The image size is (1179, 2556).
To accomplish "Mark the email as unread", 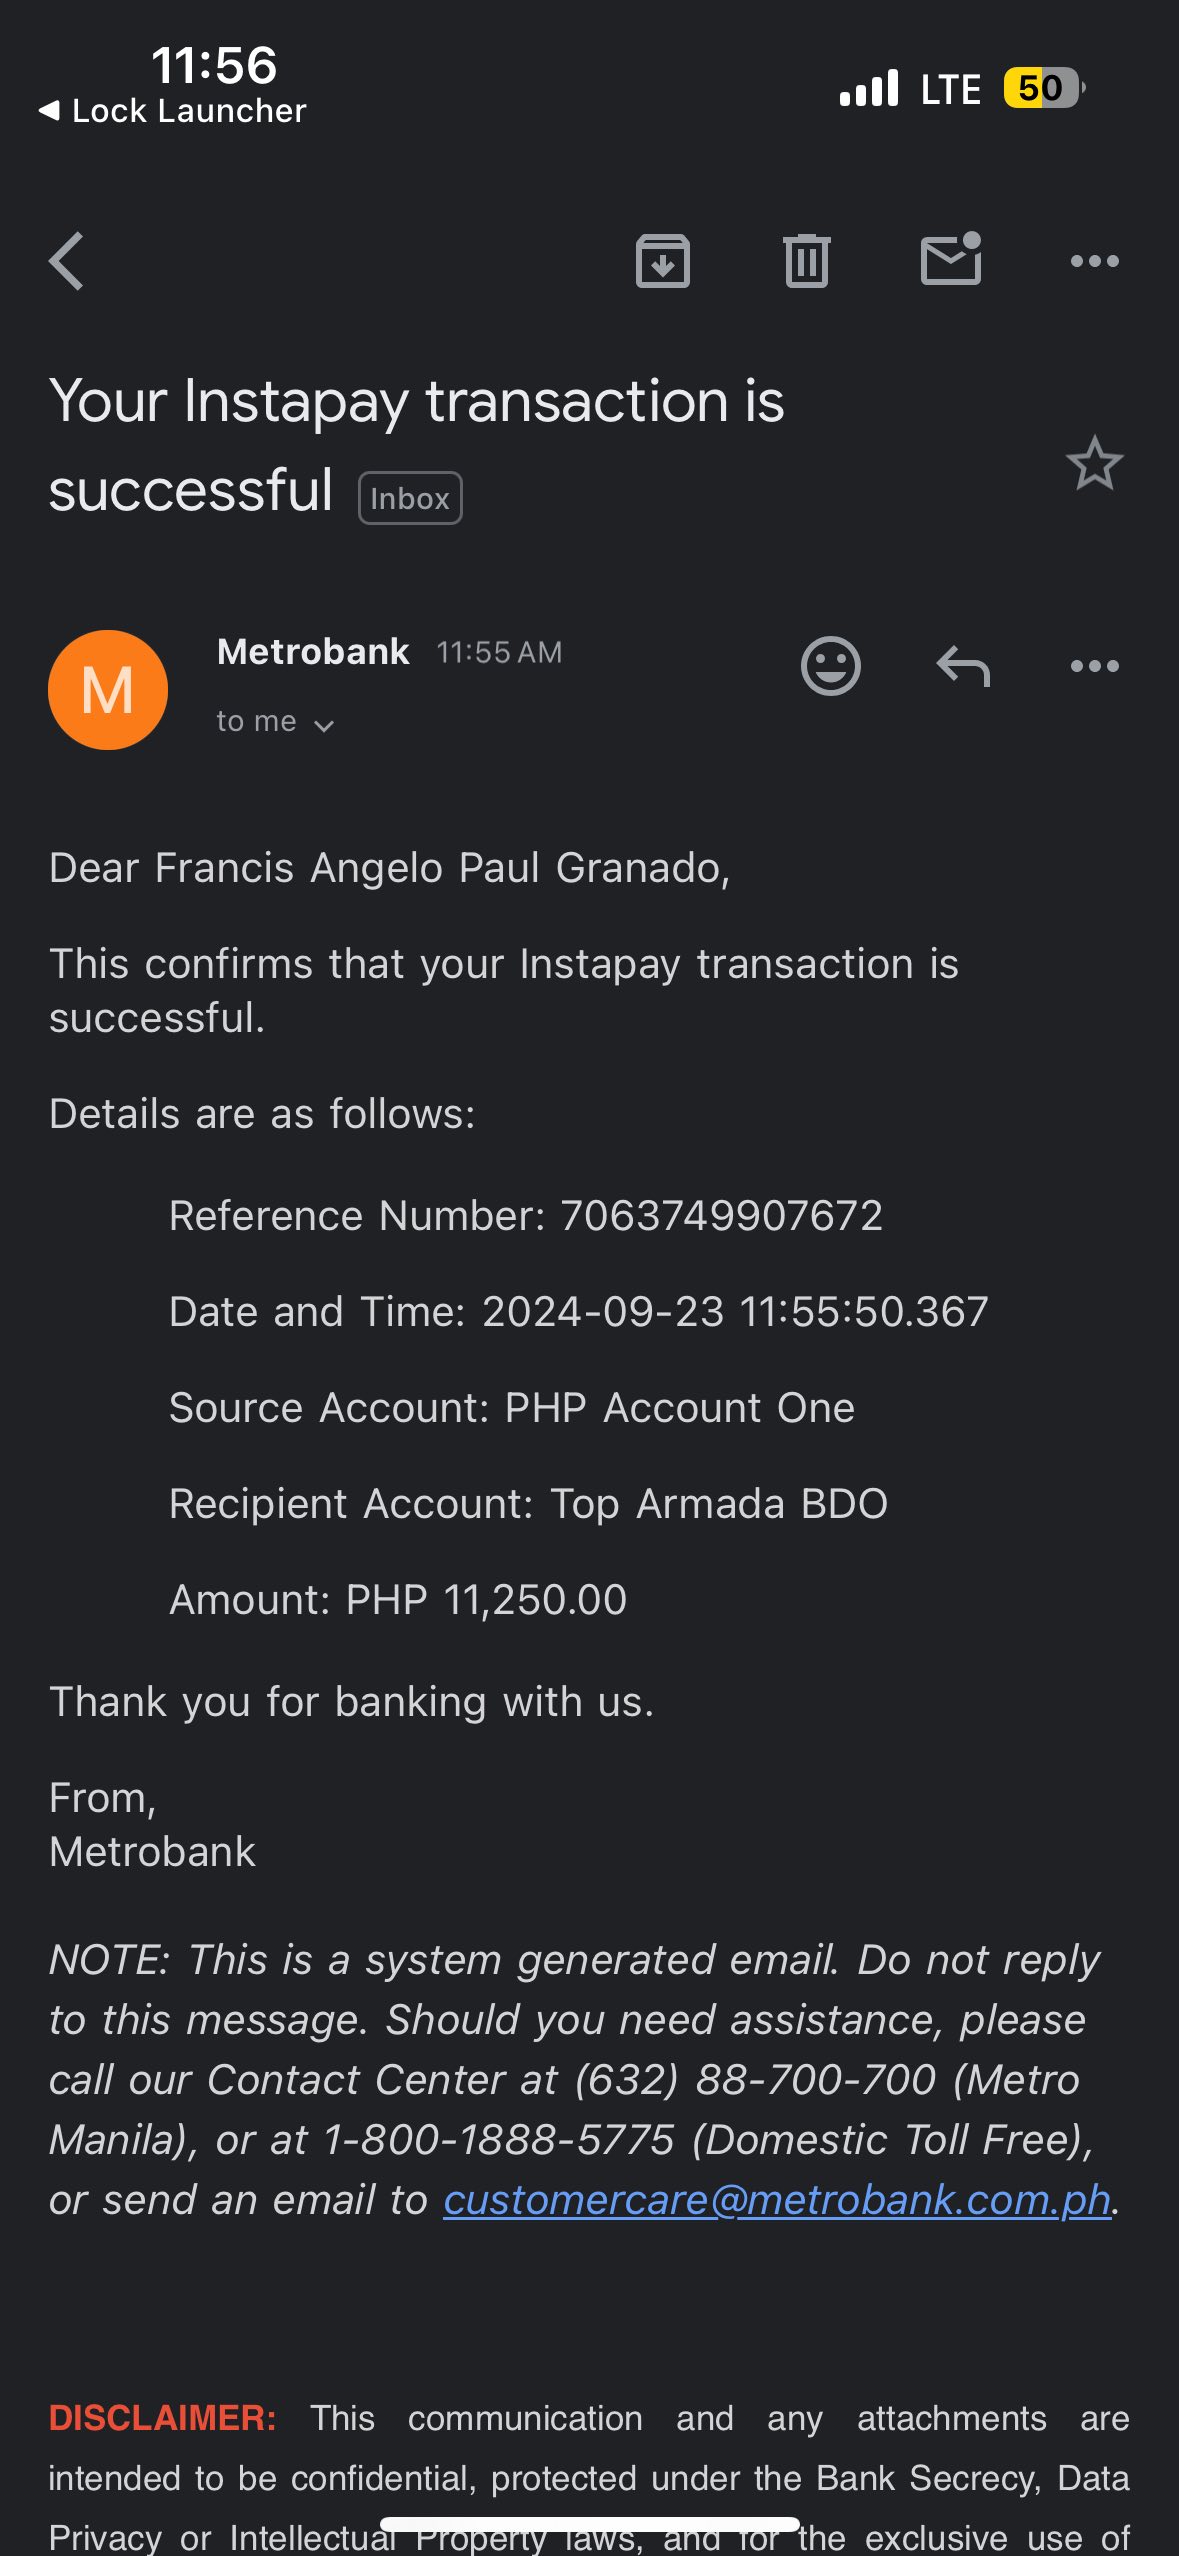I will coord(950,260).
